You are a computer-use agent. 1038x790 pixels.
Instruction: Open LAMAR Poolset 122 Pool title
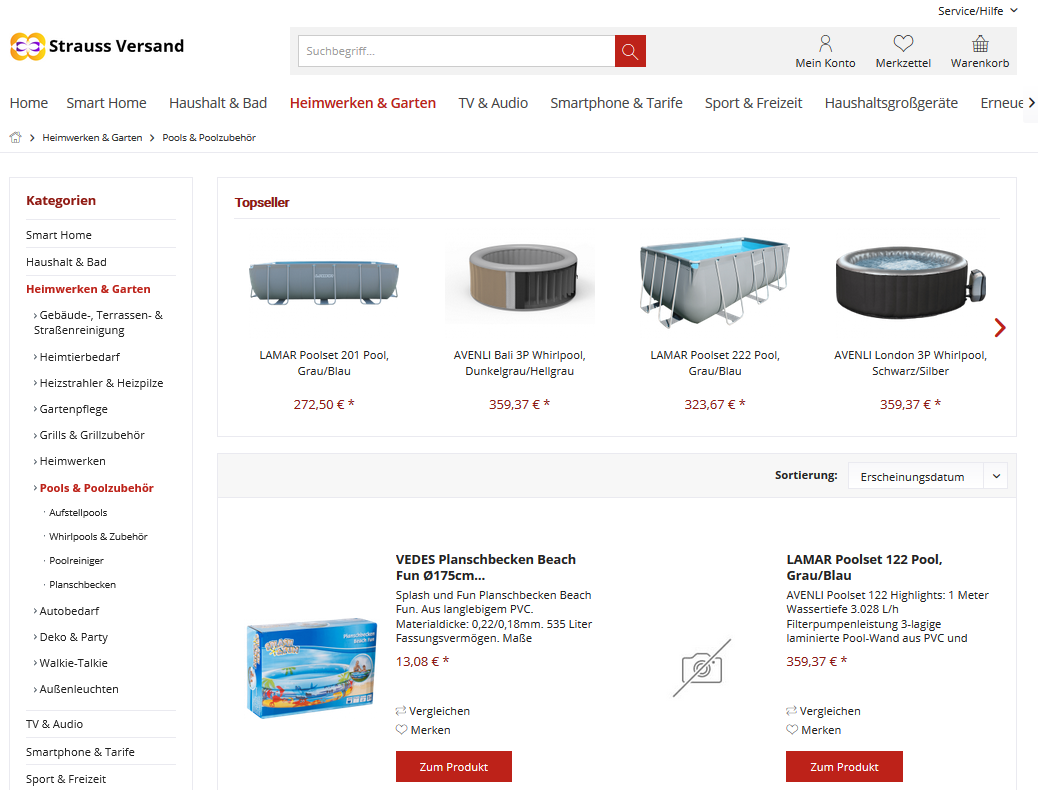tap(864, 567)
